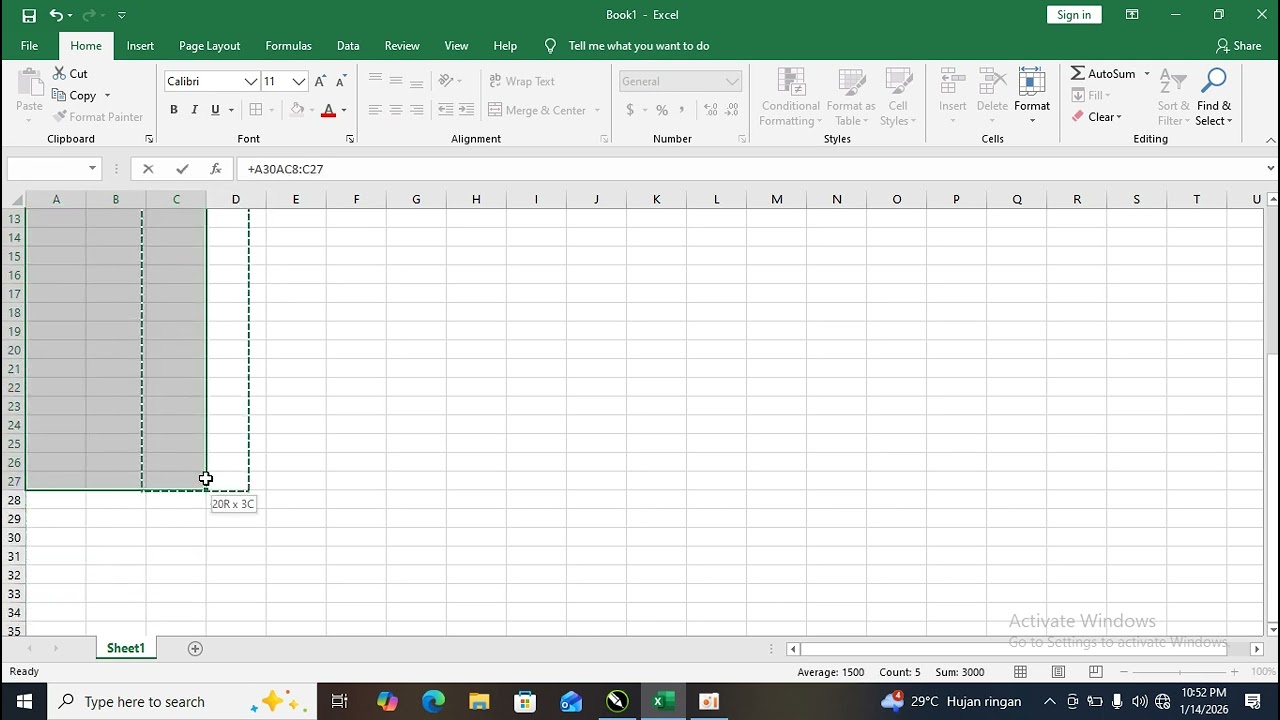Click the Insert cells button
The image size is (1280, 720).
(952, 97)
